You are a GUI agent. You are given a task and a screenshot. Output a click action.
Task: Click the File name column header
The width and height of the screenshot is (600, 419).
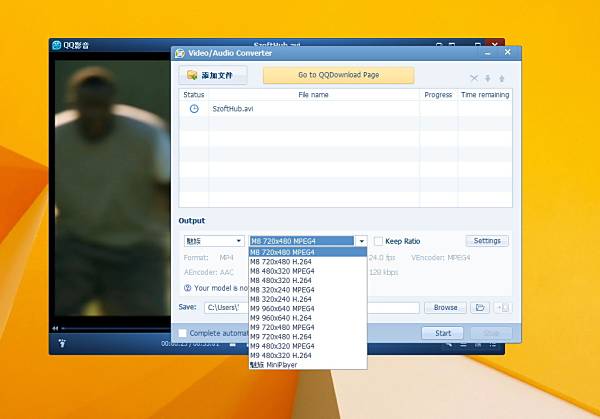tap(314, 95)
